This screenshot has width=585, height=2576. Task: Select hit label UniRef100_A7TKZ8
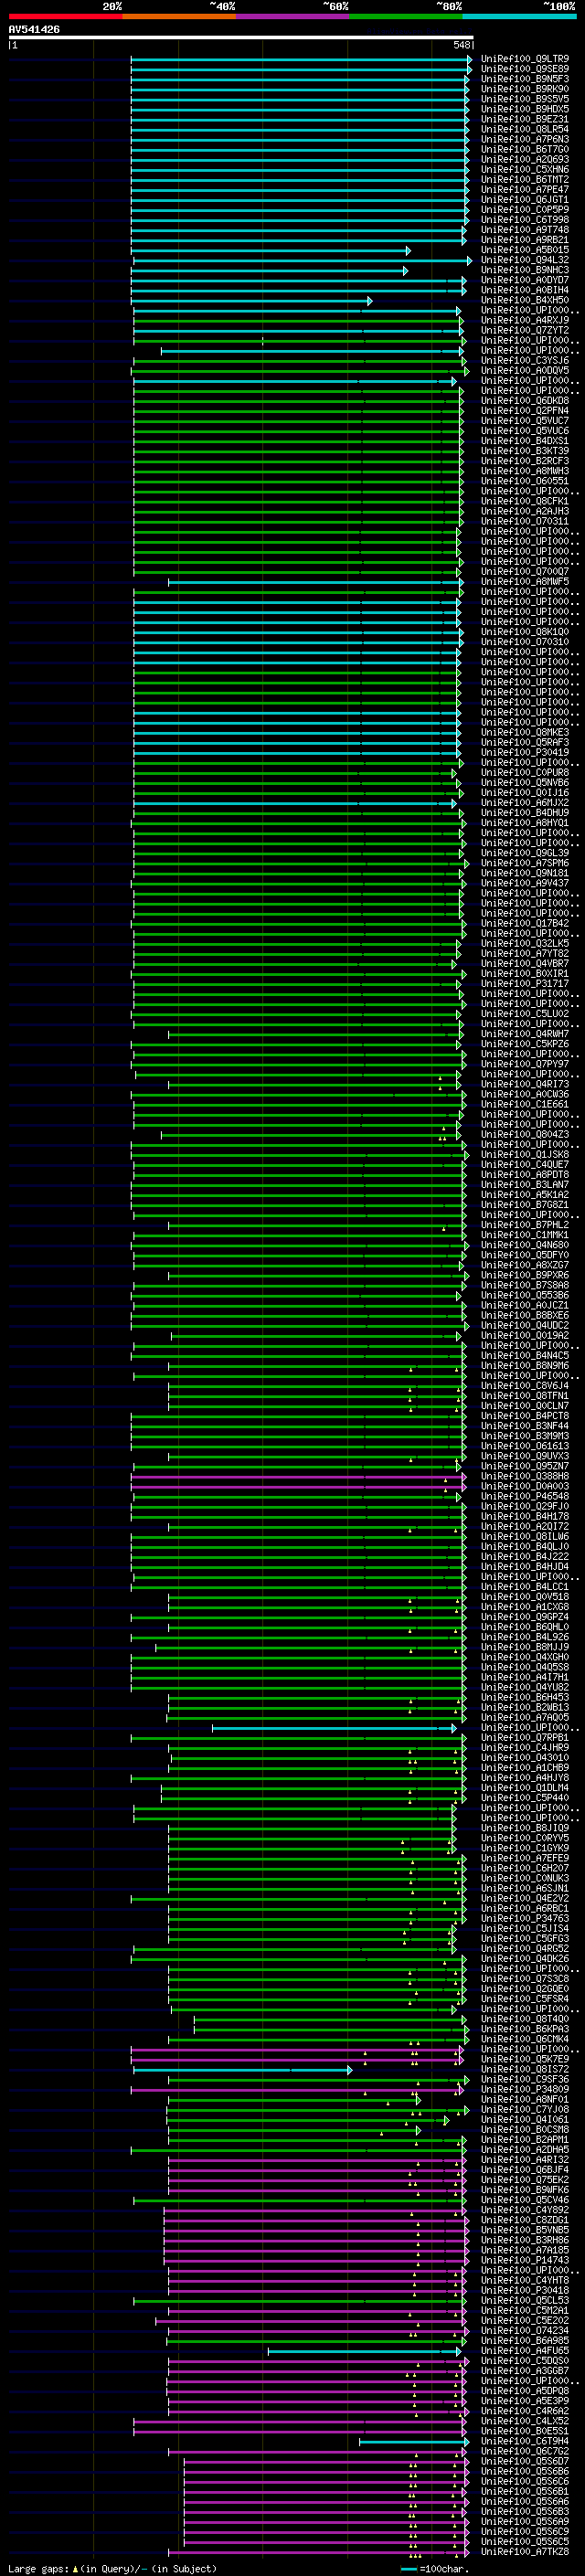coord(524,2553)
